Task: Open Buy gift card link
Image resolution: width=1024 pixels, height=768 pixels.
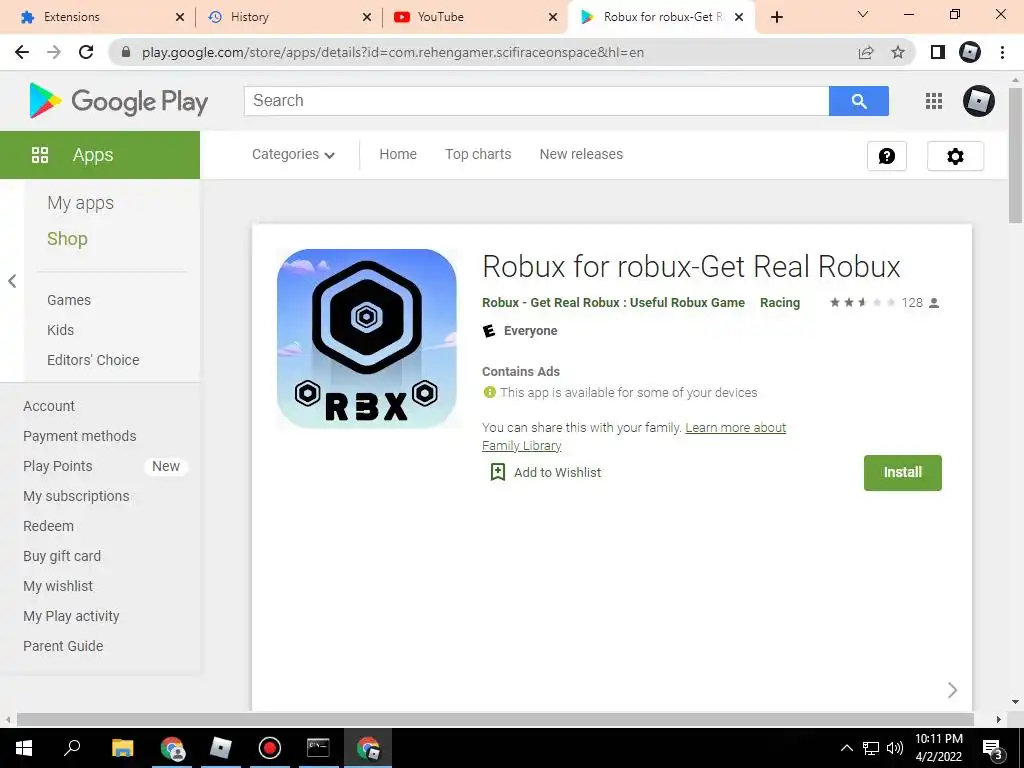Action: click(62, 556)
